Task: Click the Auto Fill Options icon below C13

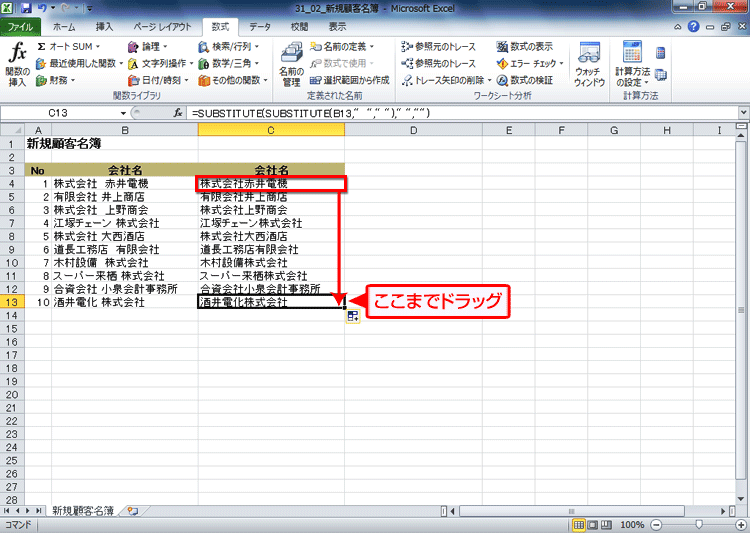Action: coord(353,316)
